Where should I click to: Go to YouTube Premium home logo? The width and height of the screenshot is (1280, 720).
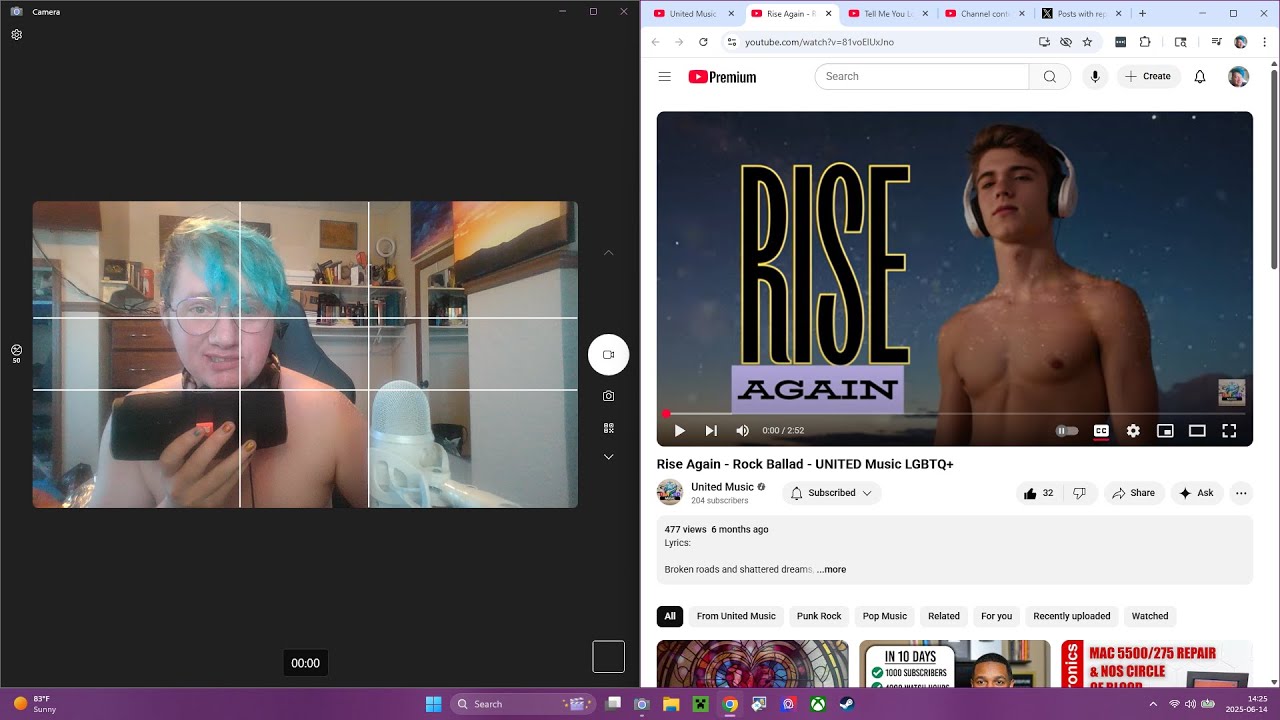tap(722, 77)
